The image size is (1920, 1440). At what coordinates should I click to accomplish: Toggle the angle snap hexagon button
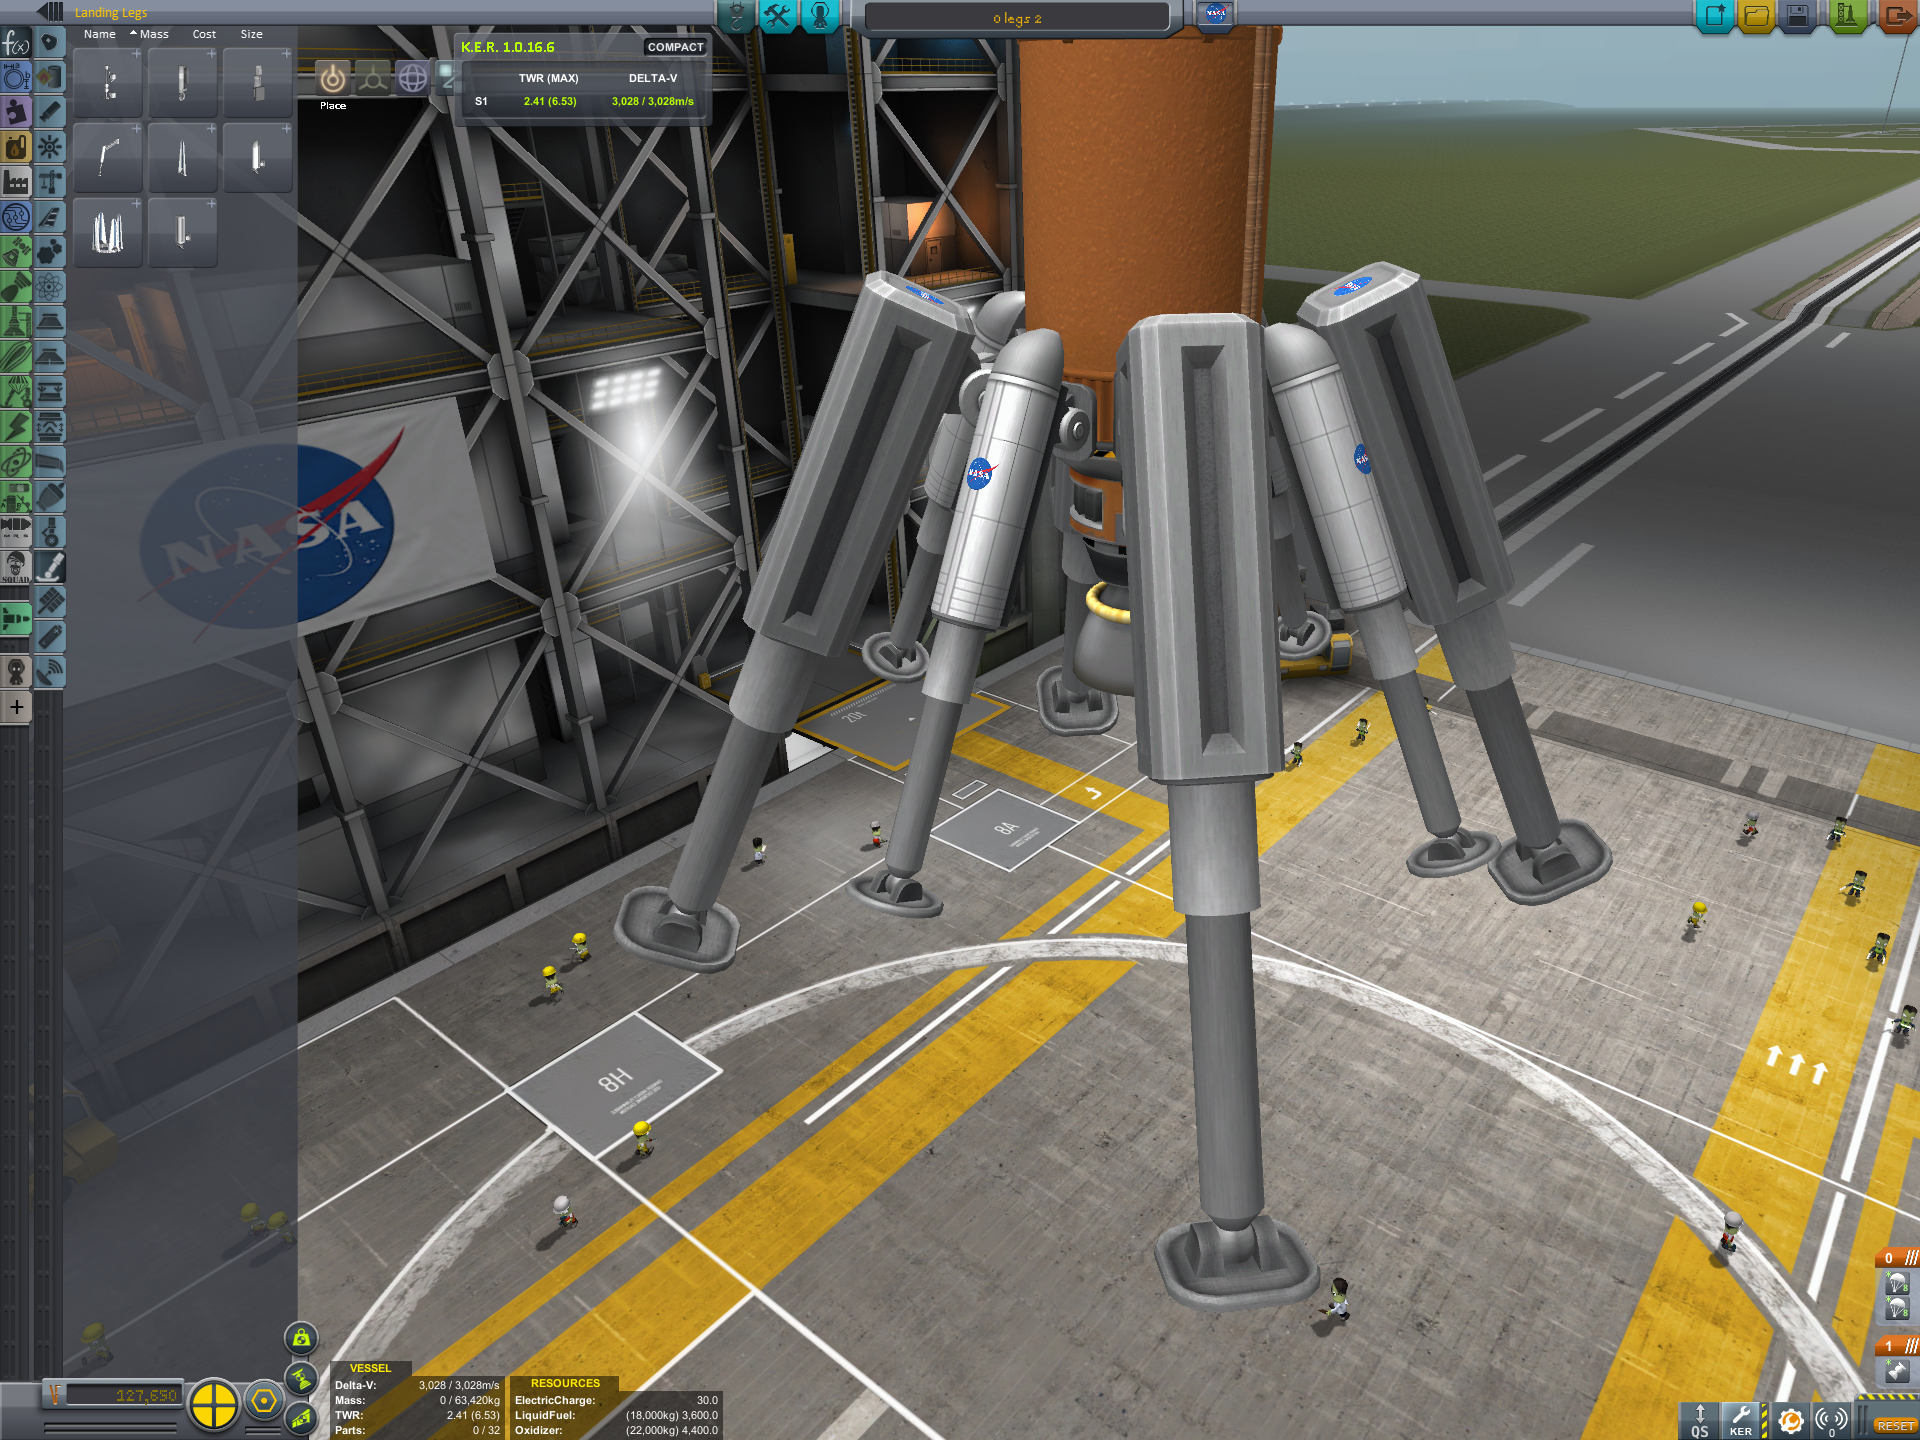coord(264,1402)
